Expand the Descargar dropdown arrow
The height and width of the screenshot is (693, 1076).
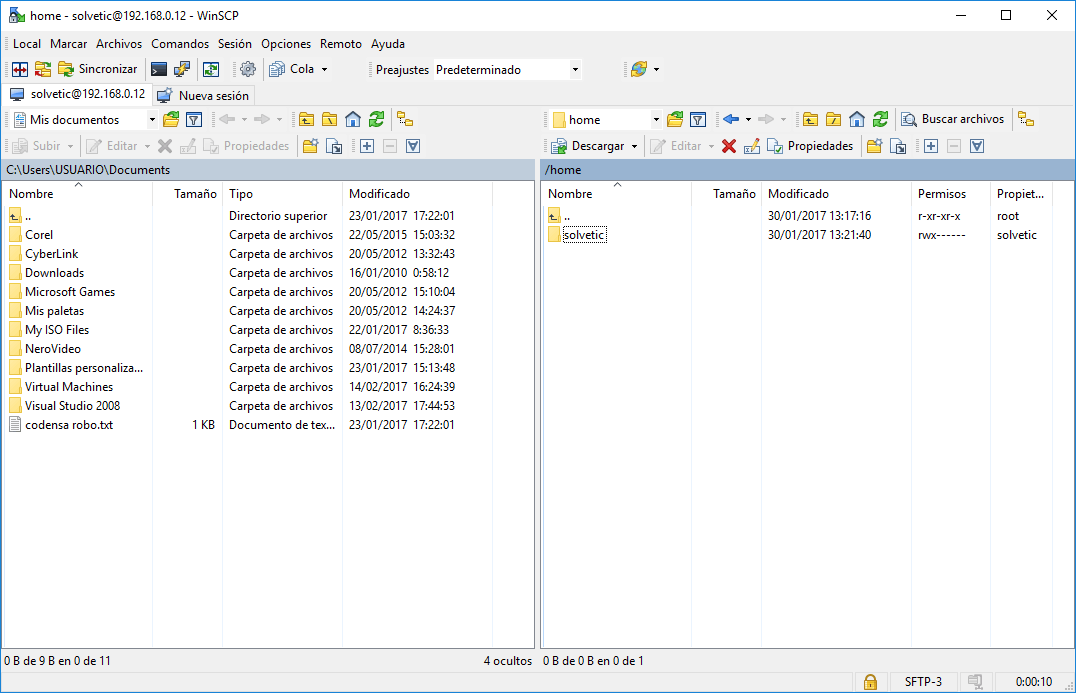pos(634,145)
